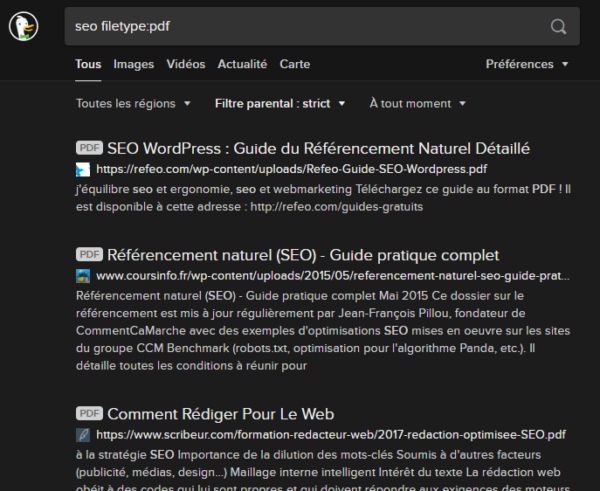Open SEO WordPress Guide du Référencement result
The height and width of the screenshot is (491, 600).
point(318,148)
